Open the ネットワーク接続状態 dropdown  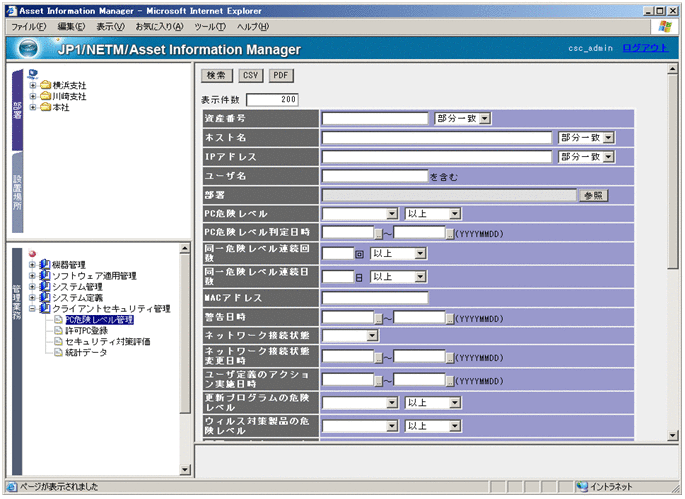[371, 335]
